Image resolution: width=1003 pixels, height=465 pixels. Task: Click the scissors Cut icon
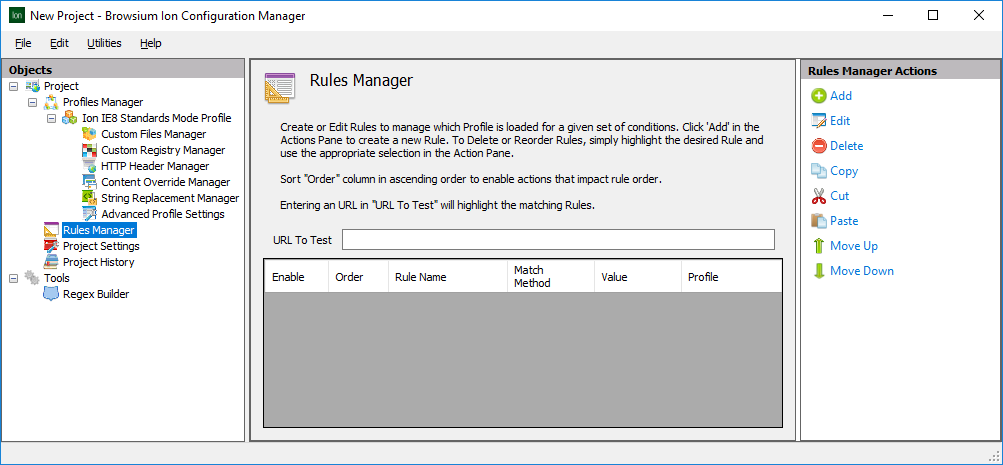coord(818,196)
